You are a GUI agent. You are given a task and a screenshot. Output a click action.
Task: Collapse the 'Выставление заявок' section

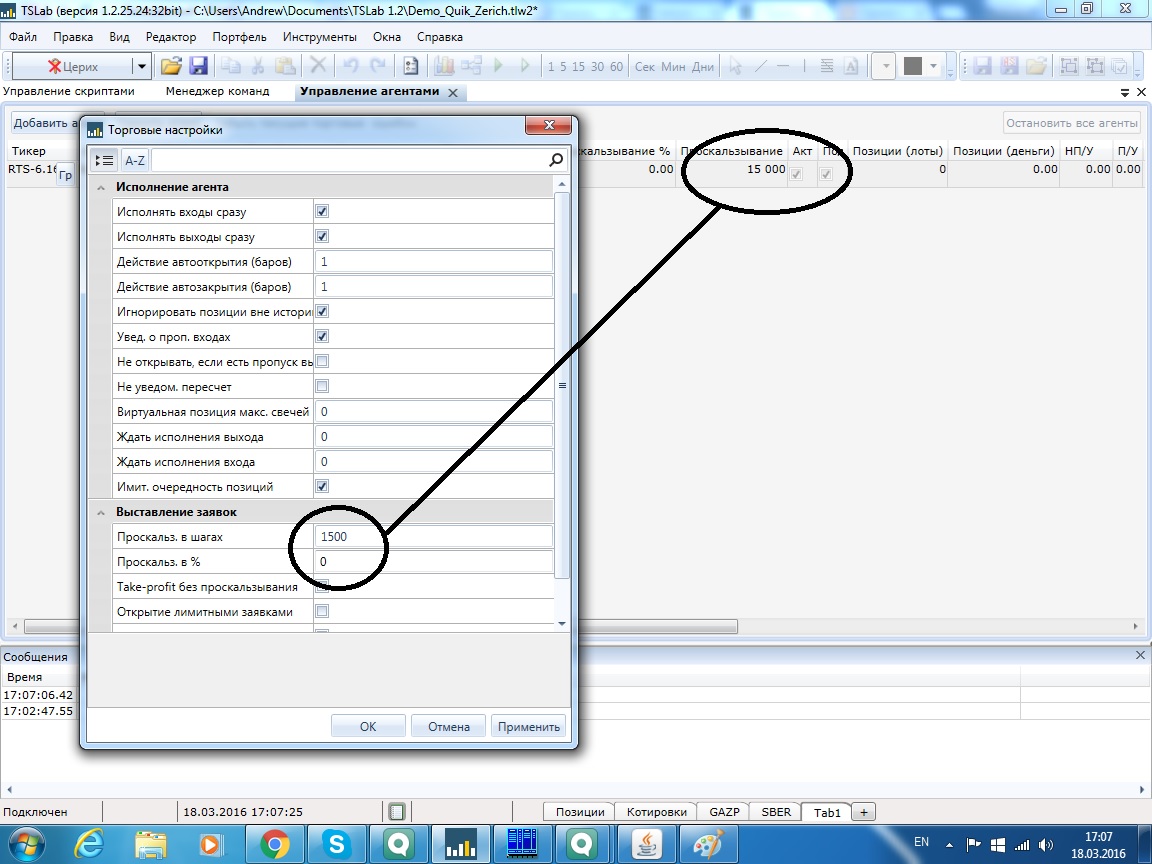tap(101, 512)
